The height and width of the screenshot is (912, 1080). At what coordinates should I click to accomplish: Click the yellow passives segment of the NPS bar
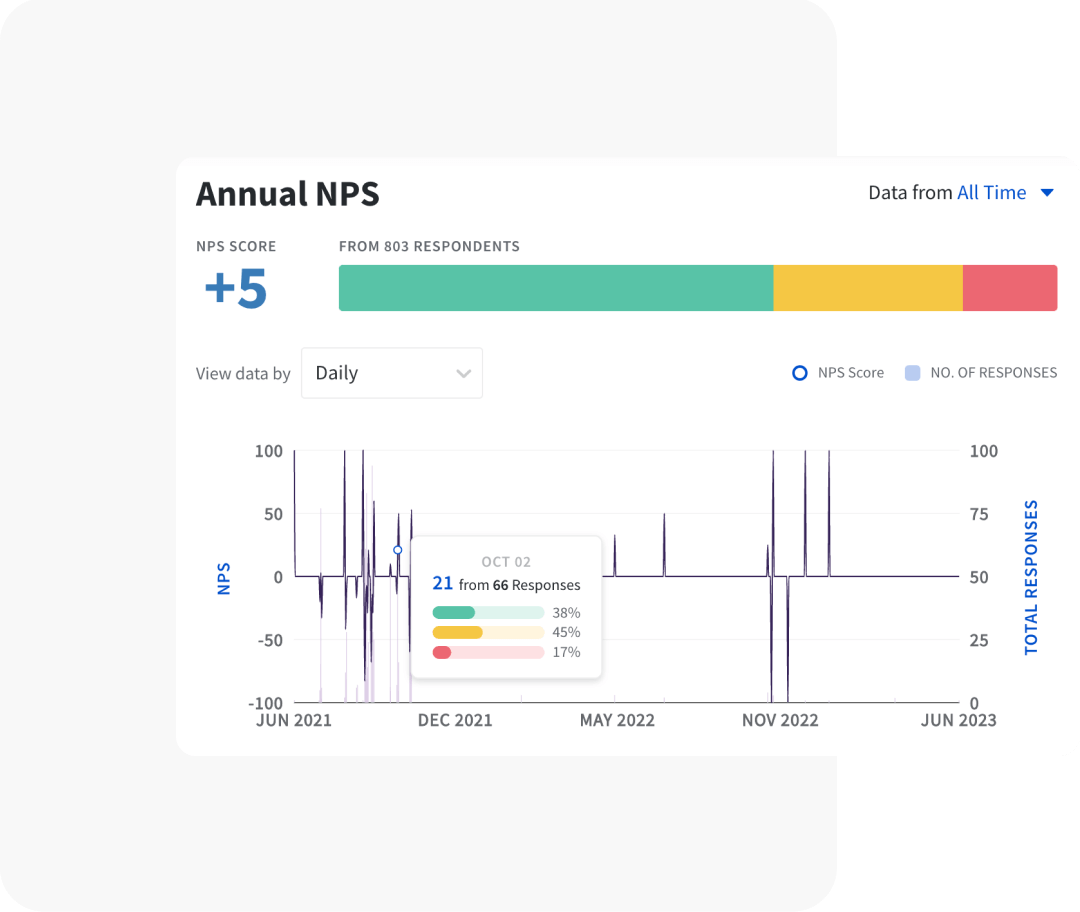click(868, 287)
